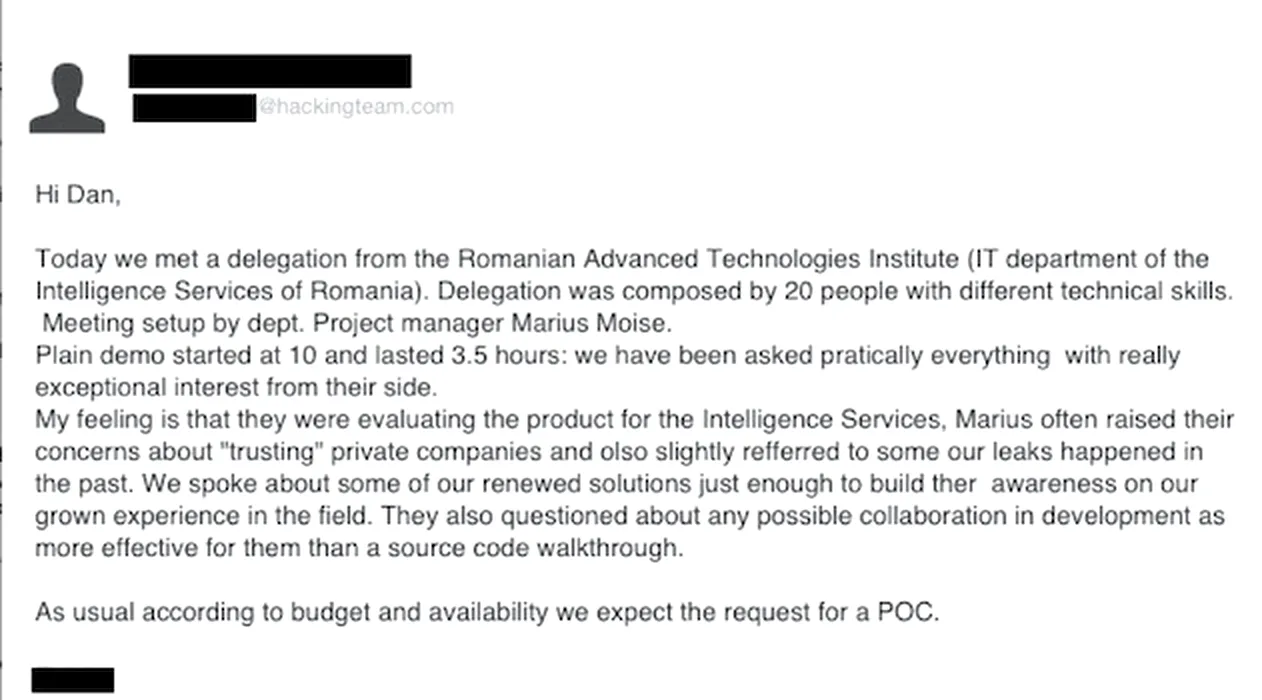
Task: Click the "Hi Dan," greeting line
Action: (x=78, y=195)
